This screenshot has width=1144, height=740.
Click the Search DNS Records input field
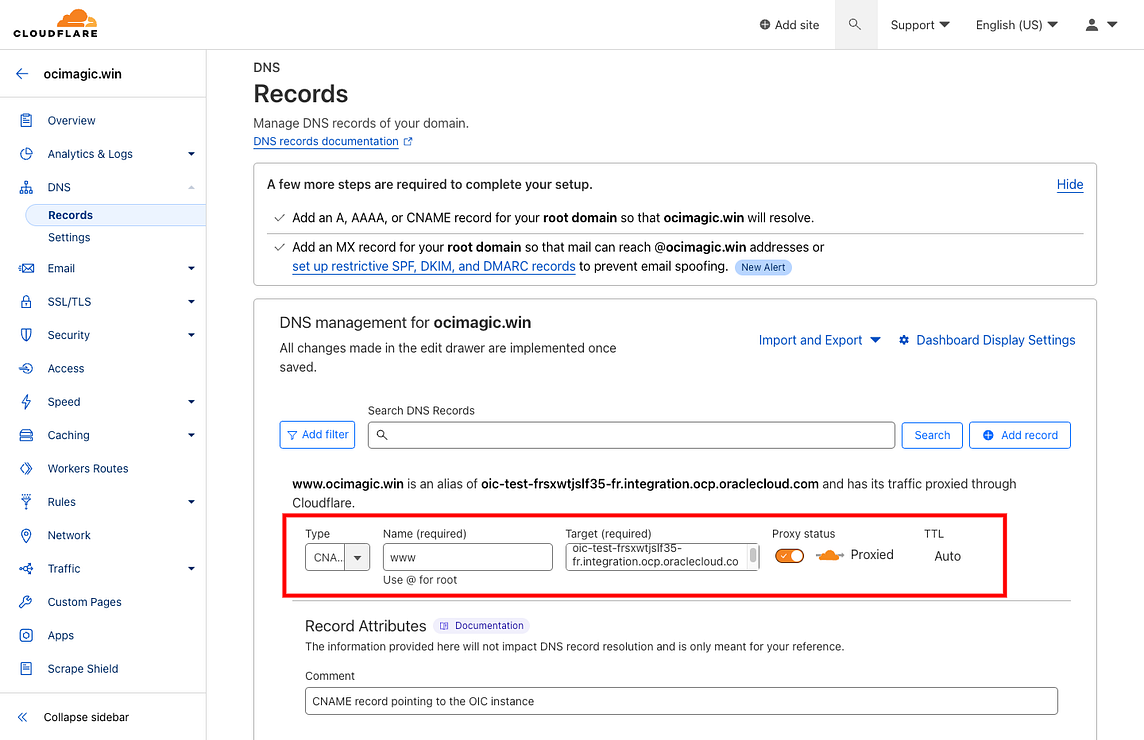point(631,436)
